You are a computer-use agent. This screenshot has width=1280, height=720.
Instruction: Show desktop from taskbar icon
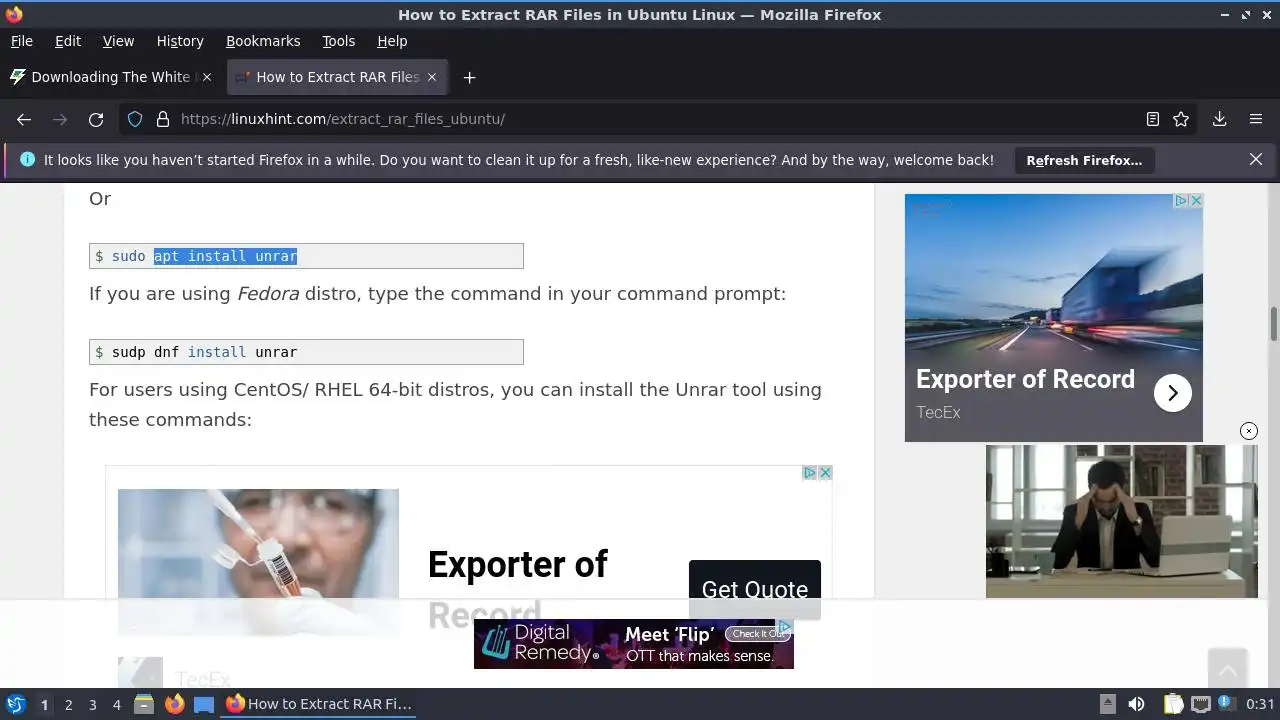(204, 704)
